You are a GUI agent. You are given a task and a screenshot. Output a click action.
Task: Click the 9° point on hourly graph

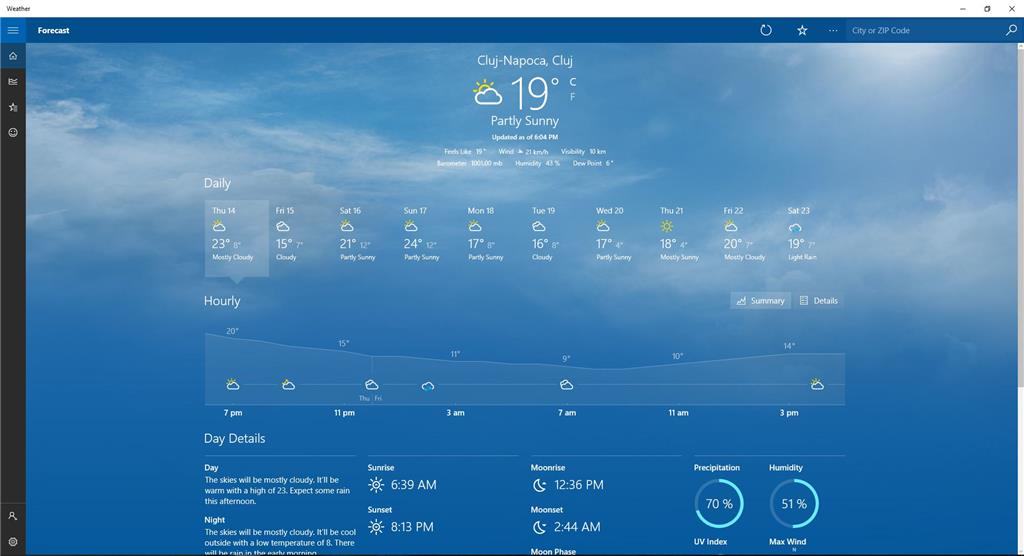[x=566, y=359]
